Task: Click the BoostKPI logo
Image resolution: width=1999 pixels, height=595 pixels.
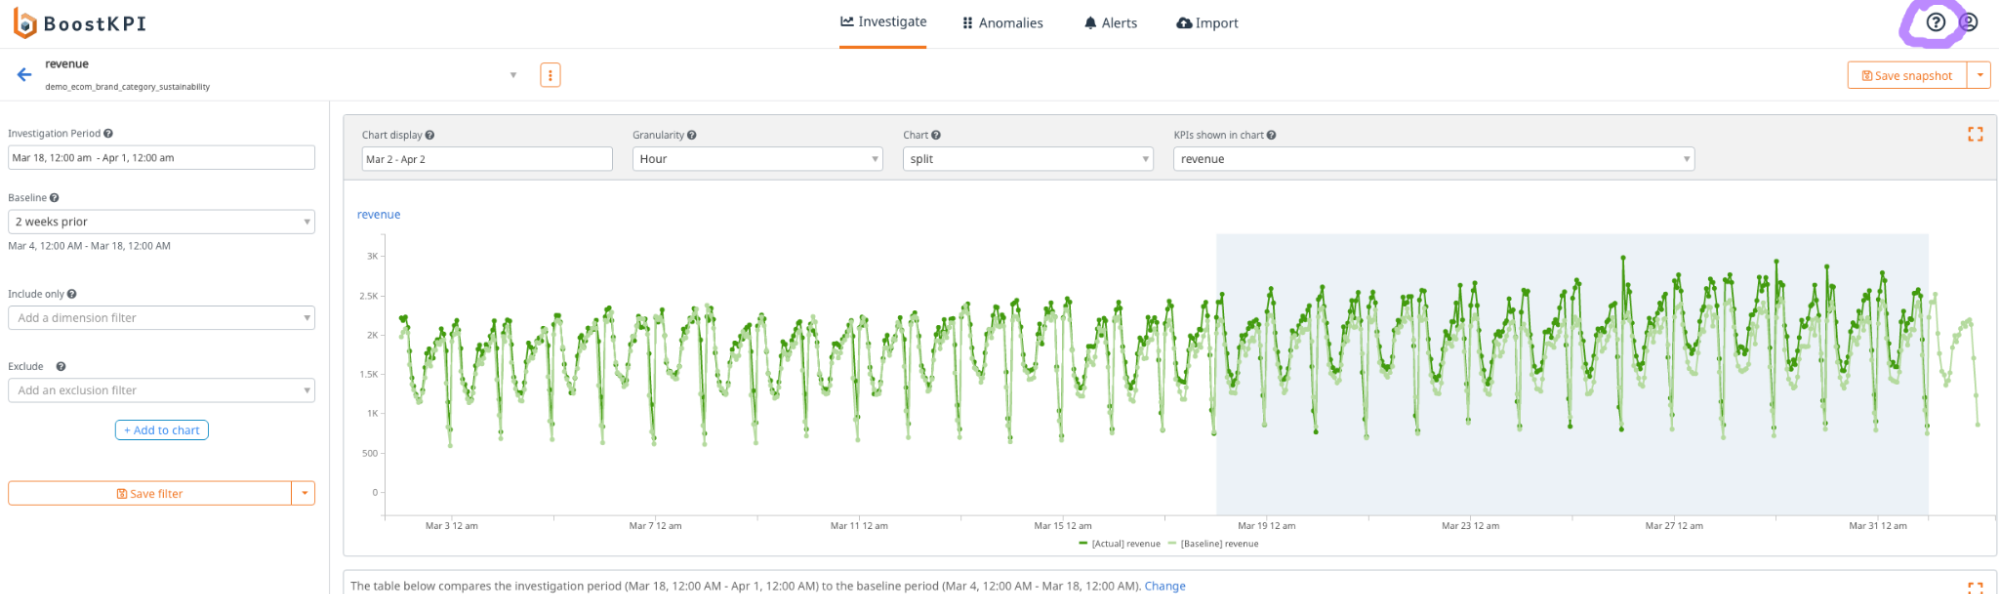Action: tap(80, 23)
